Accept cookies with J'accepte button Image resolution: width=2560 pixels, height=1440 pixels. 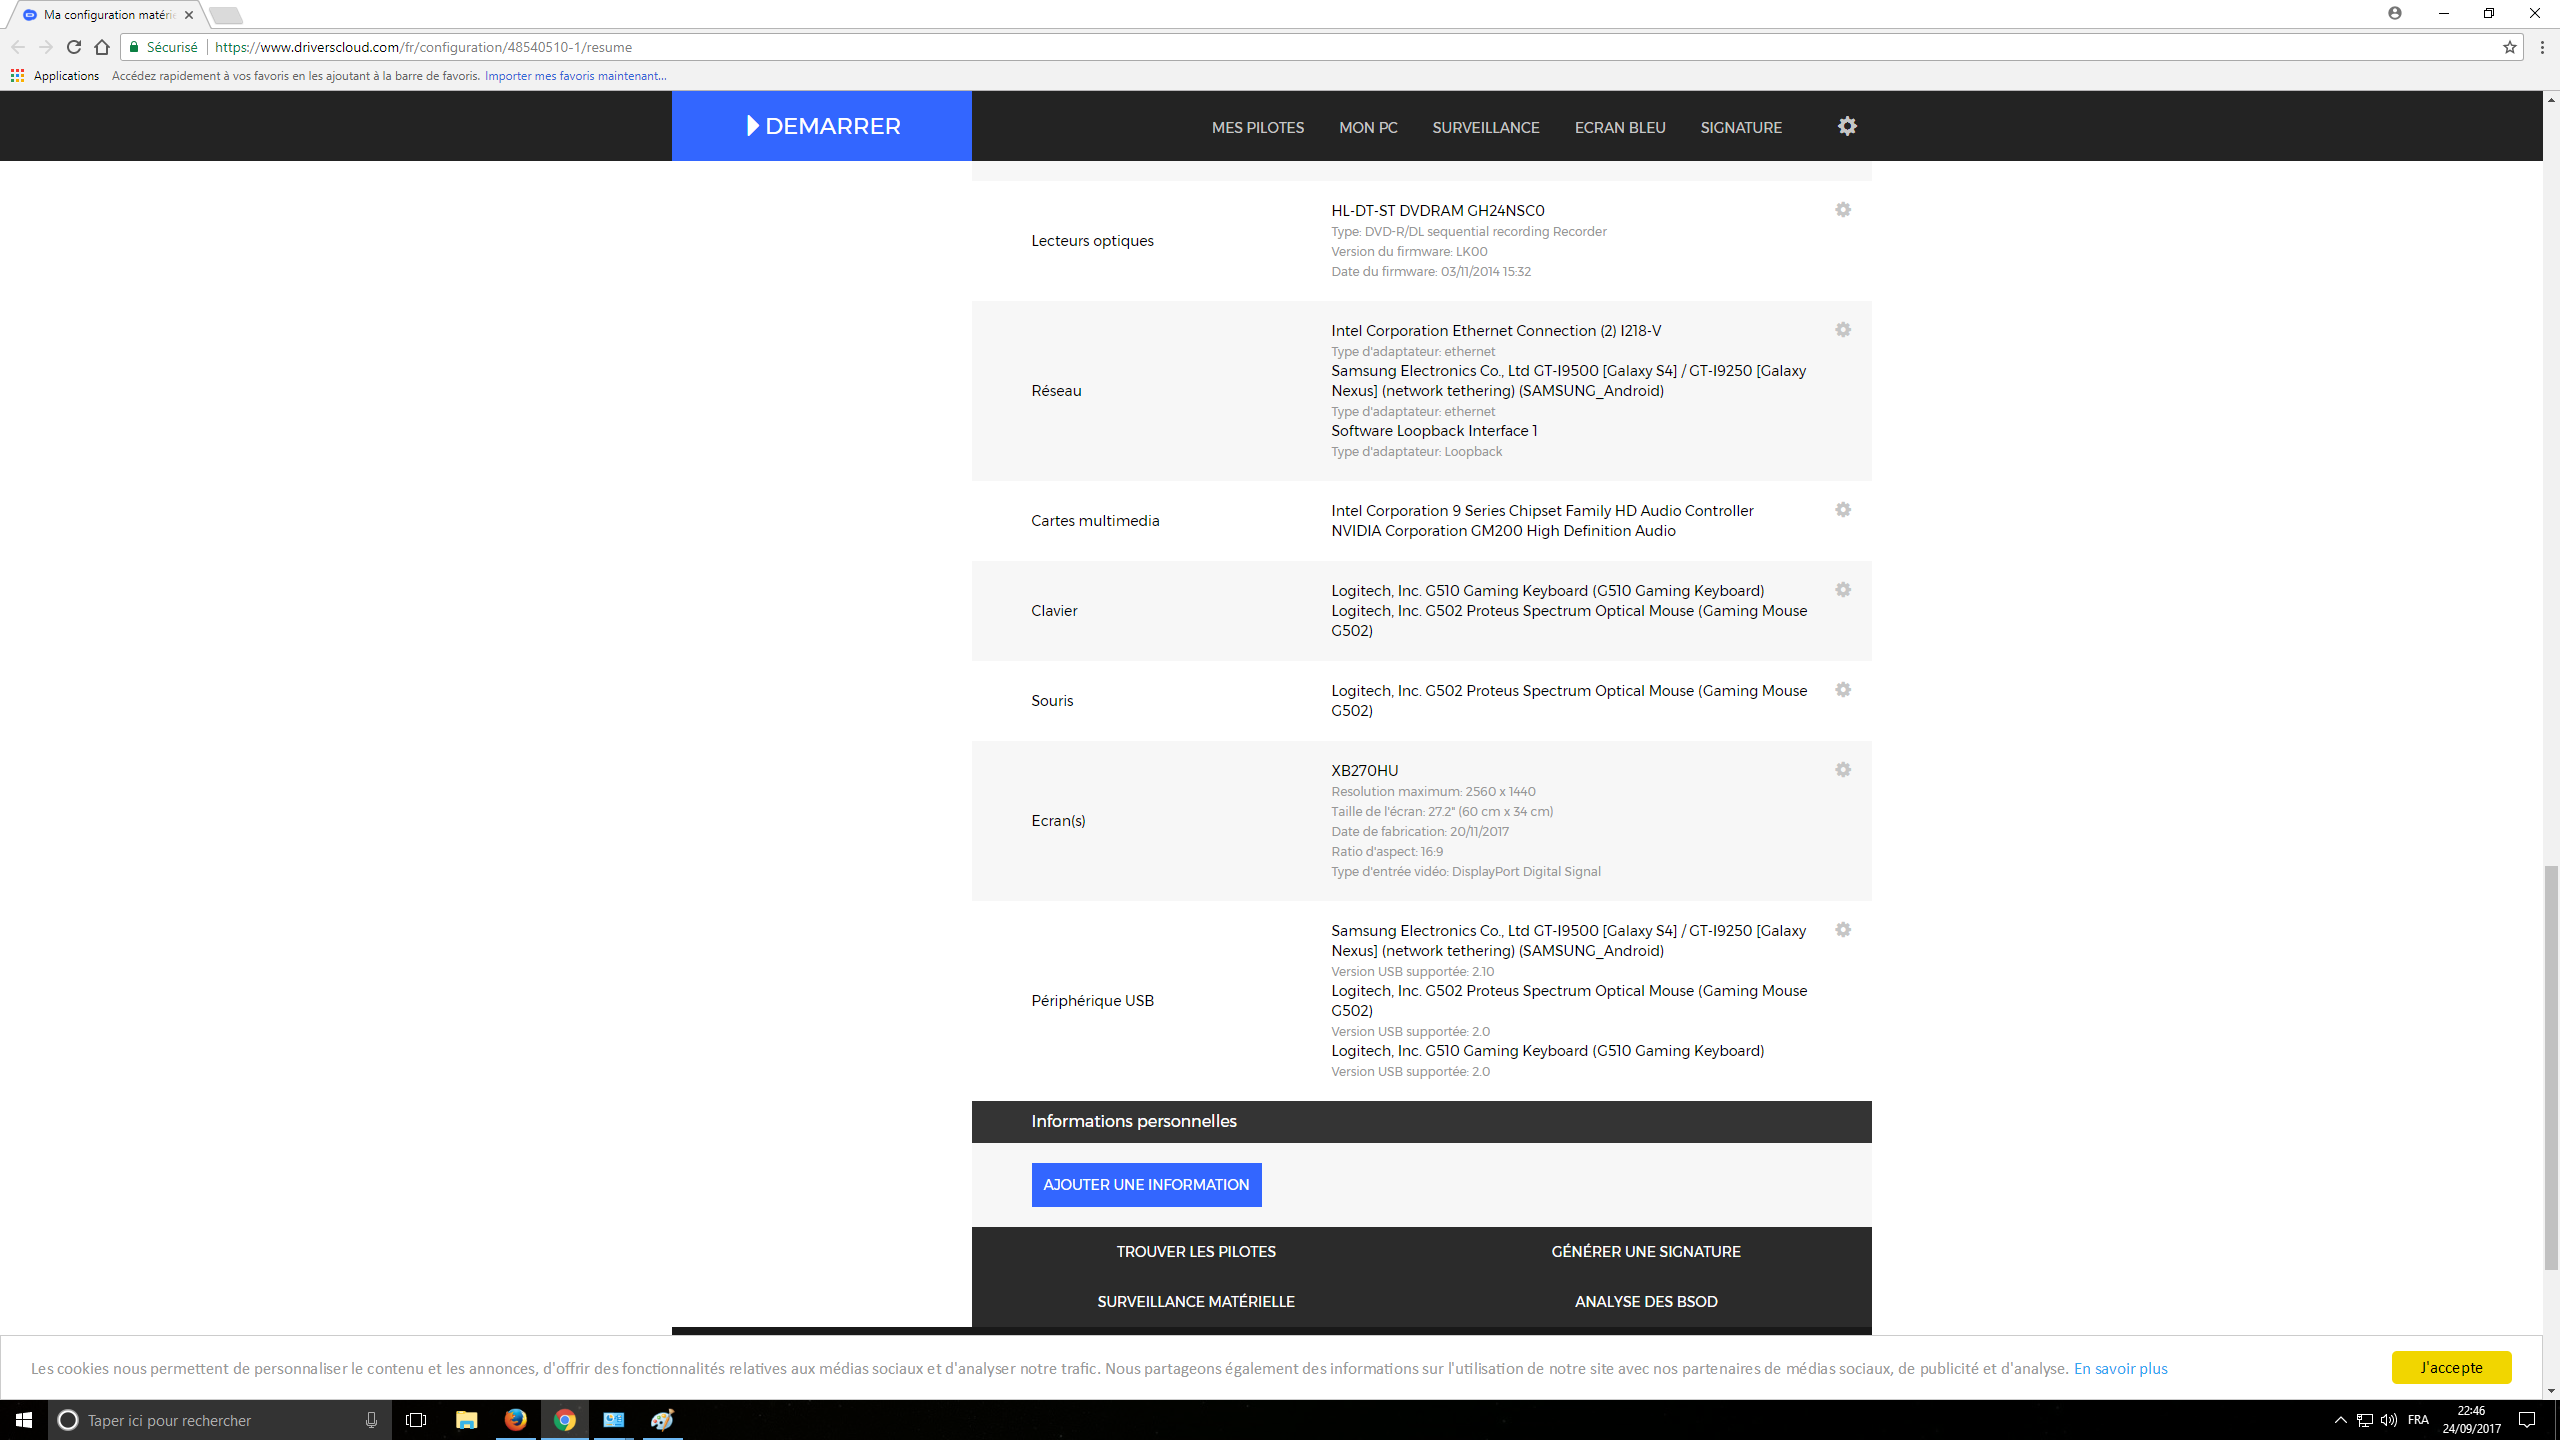click(2451, 1367)
